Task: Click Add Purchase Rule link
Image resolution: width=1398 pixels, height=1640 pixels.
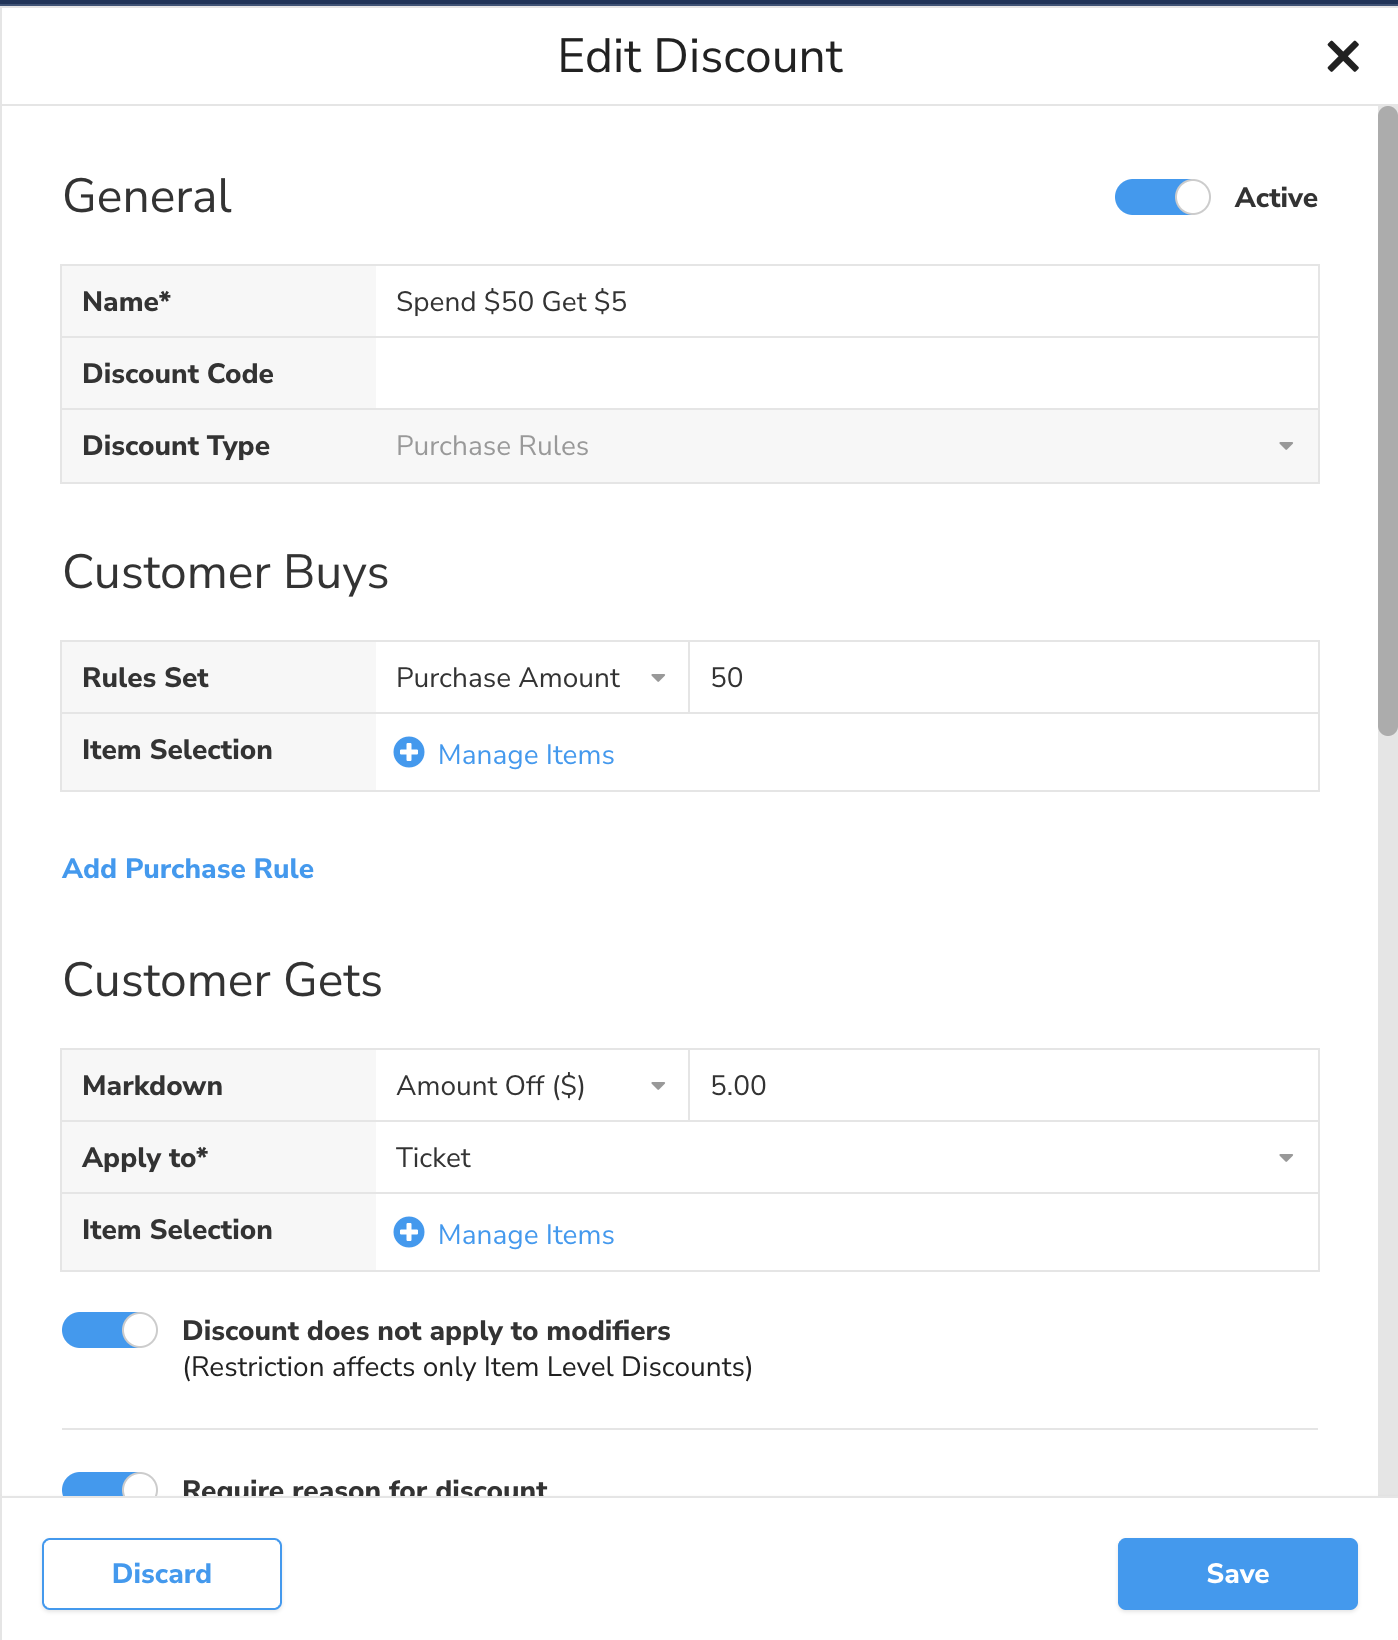Action: click(188, 869)
